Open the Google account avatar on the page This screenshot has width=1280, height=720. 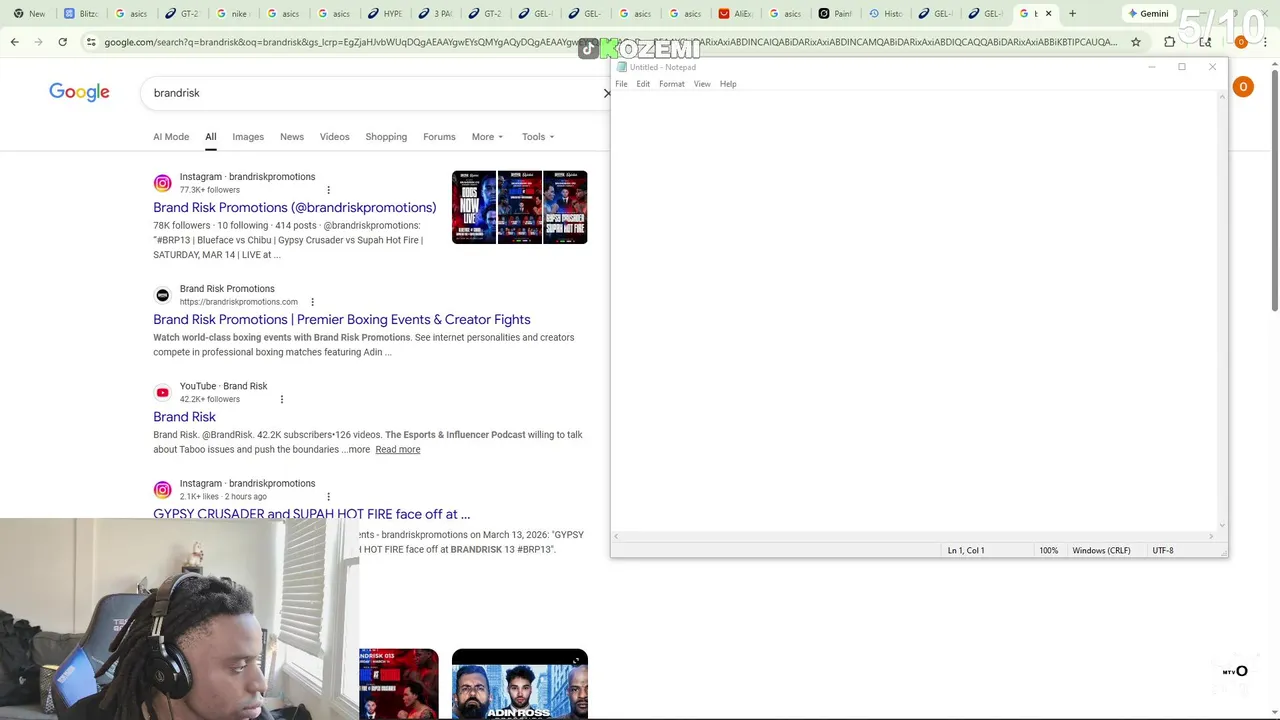pos(1243,87)
